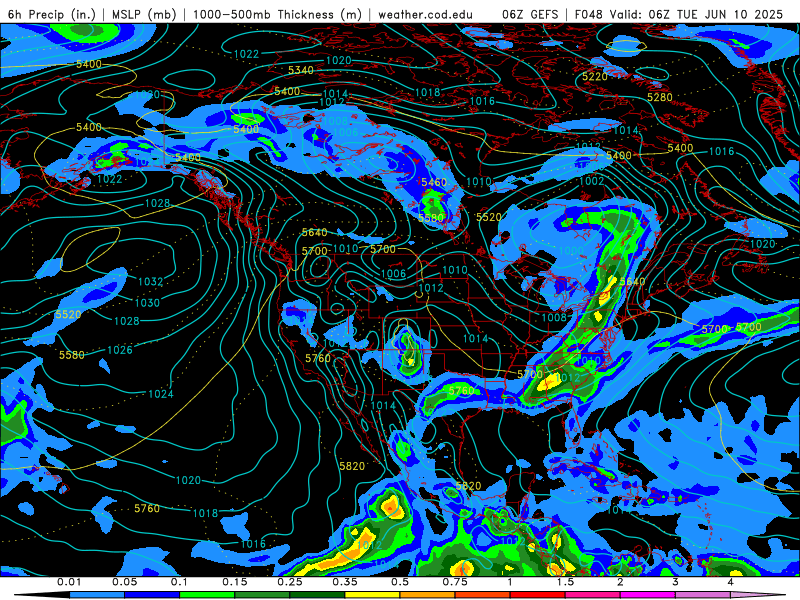Click the legend value 0.25
Image resolution: width=800 pixels, height=600 pixels.
pyautogui.click(x=290, y=582)
